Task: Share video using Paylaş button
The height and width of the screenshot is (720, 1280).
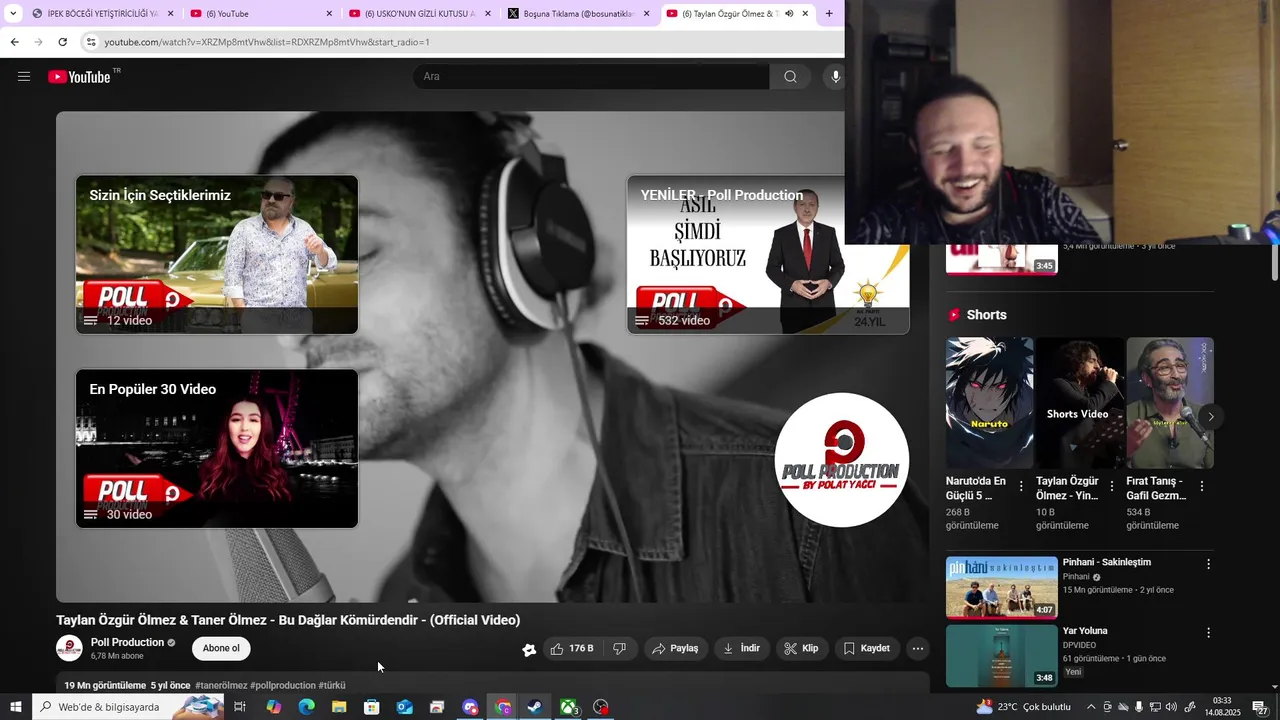Action: 675,648
